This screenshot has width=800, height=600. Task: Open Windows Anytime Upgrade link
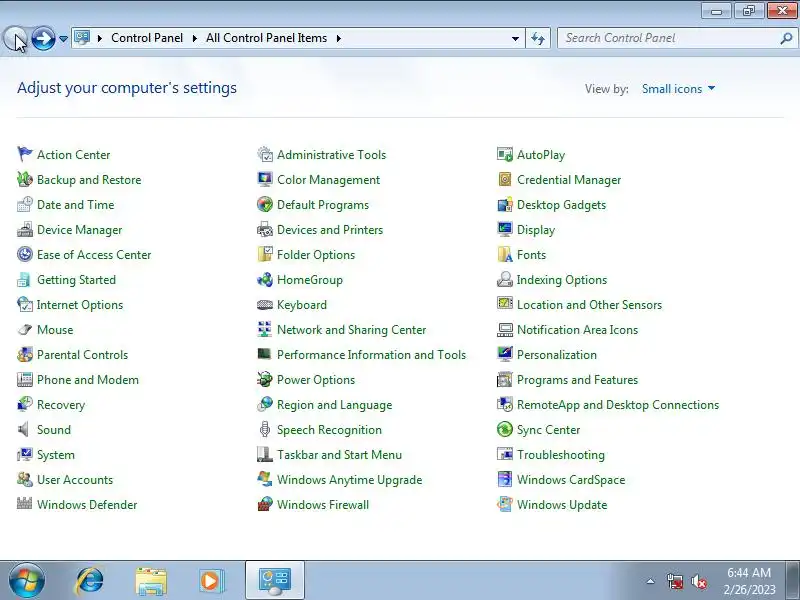click(x=349, y=480)
